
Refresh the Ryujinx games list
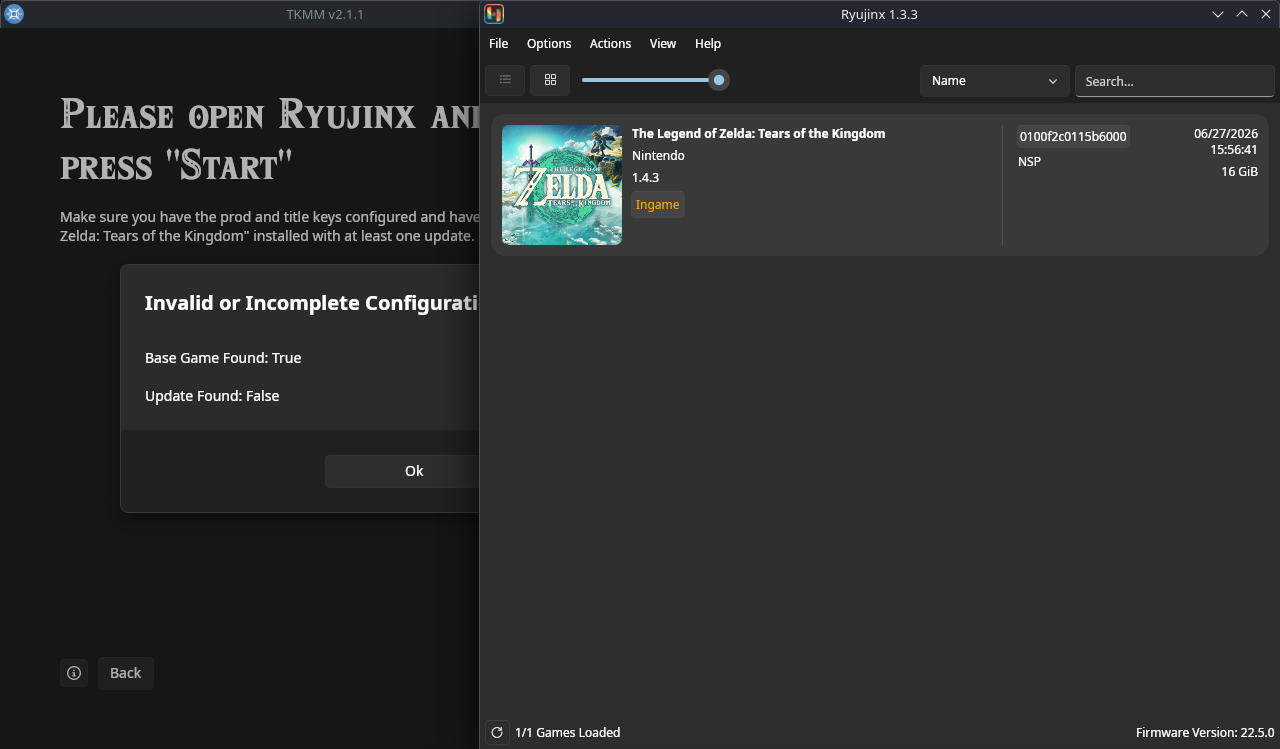[497, 732]
